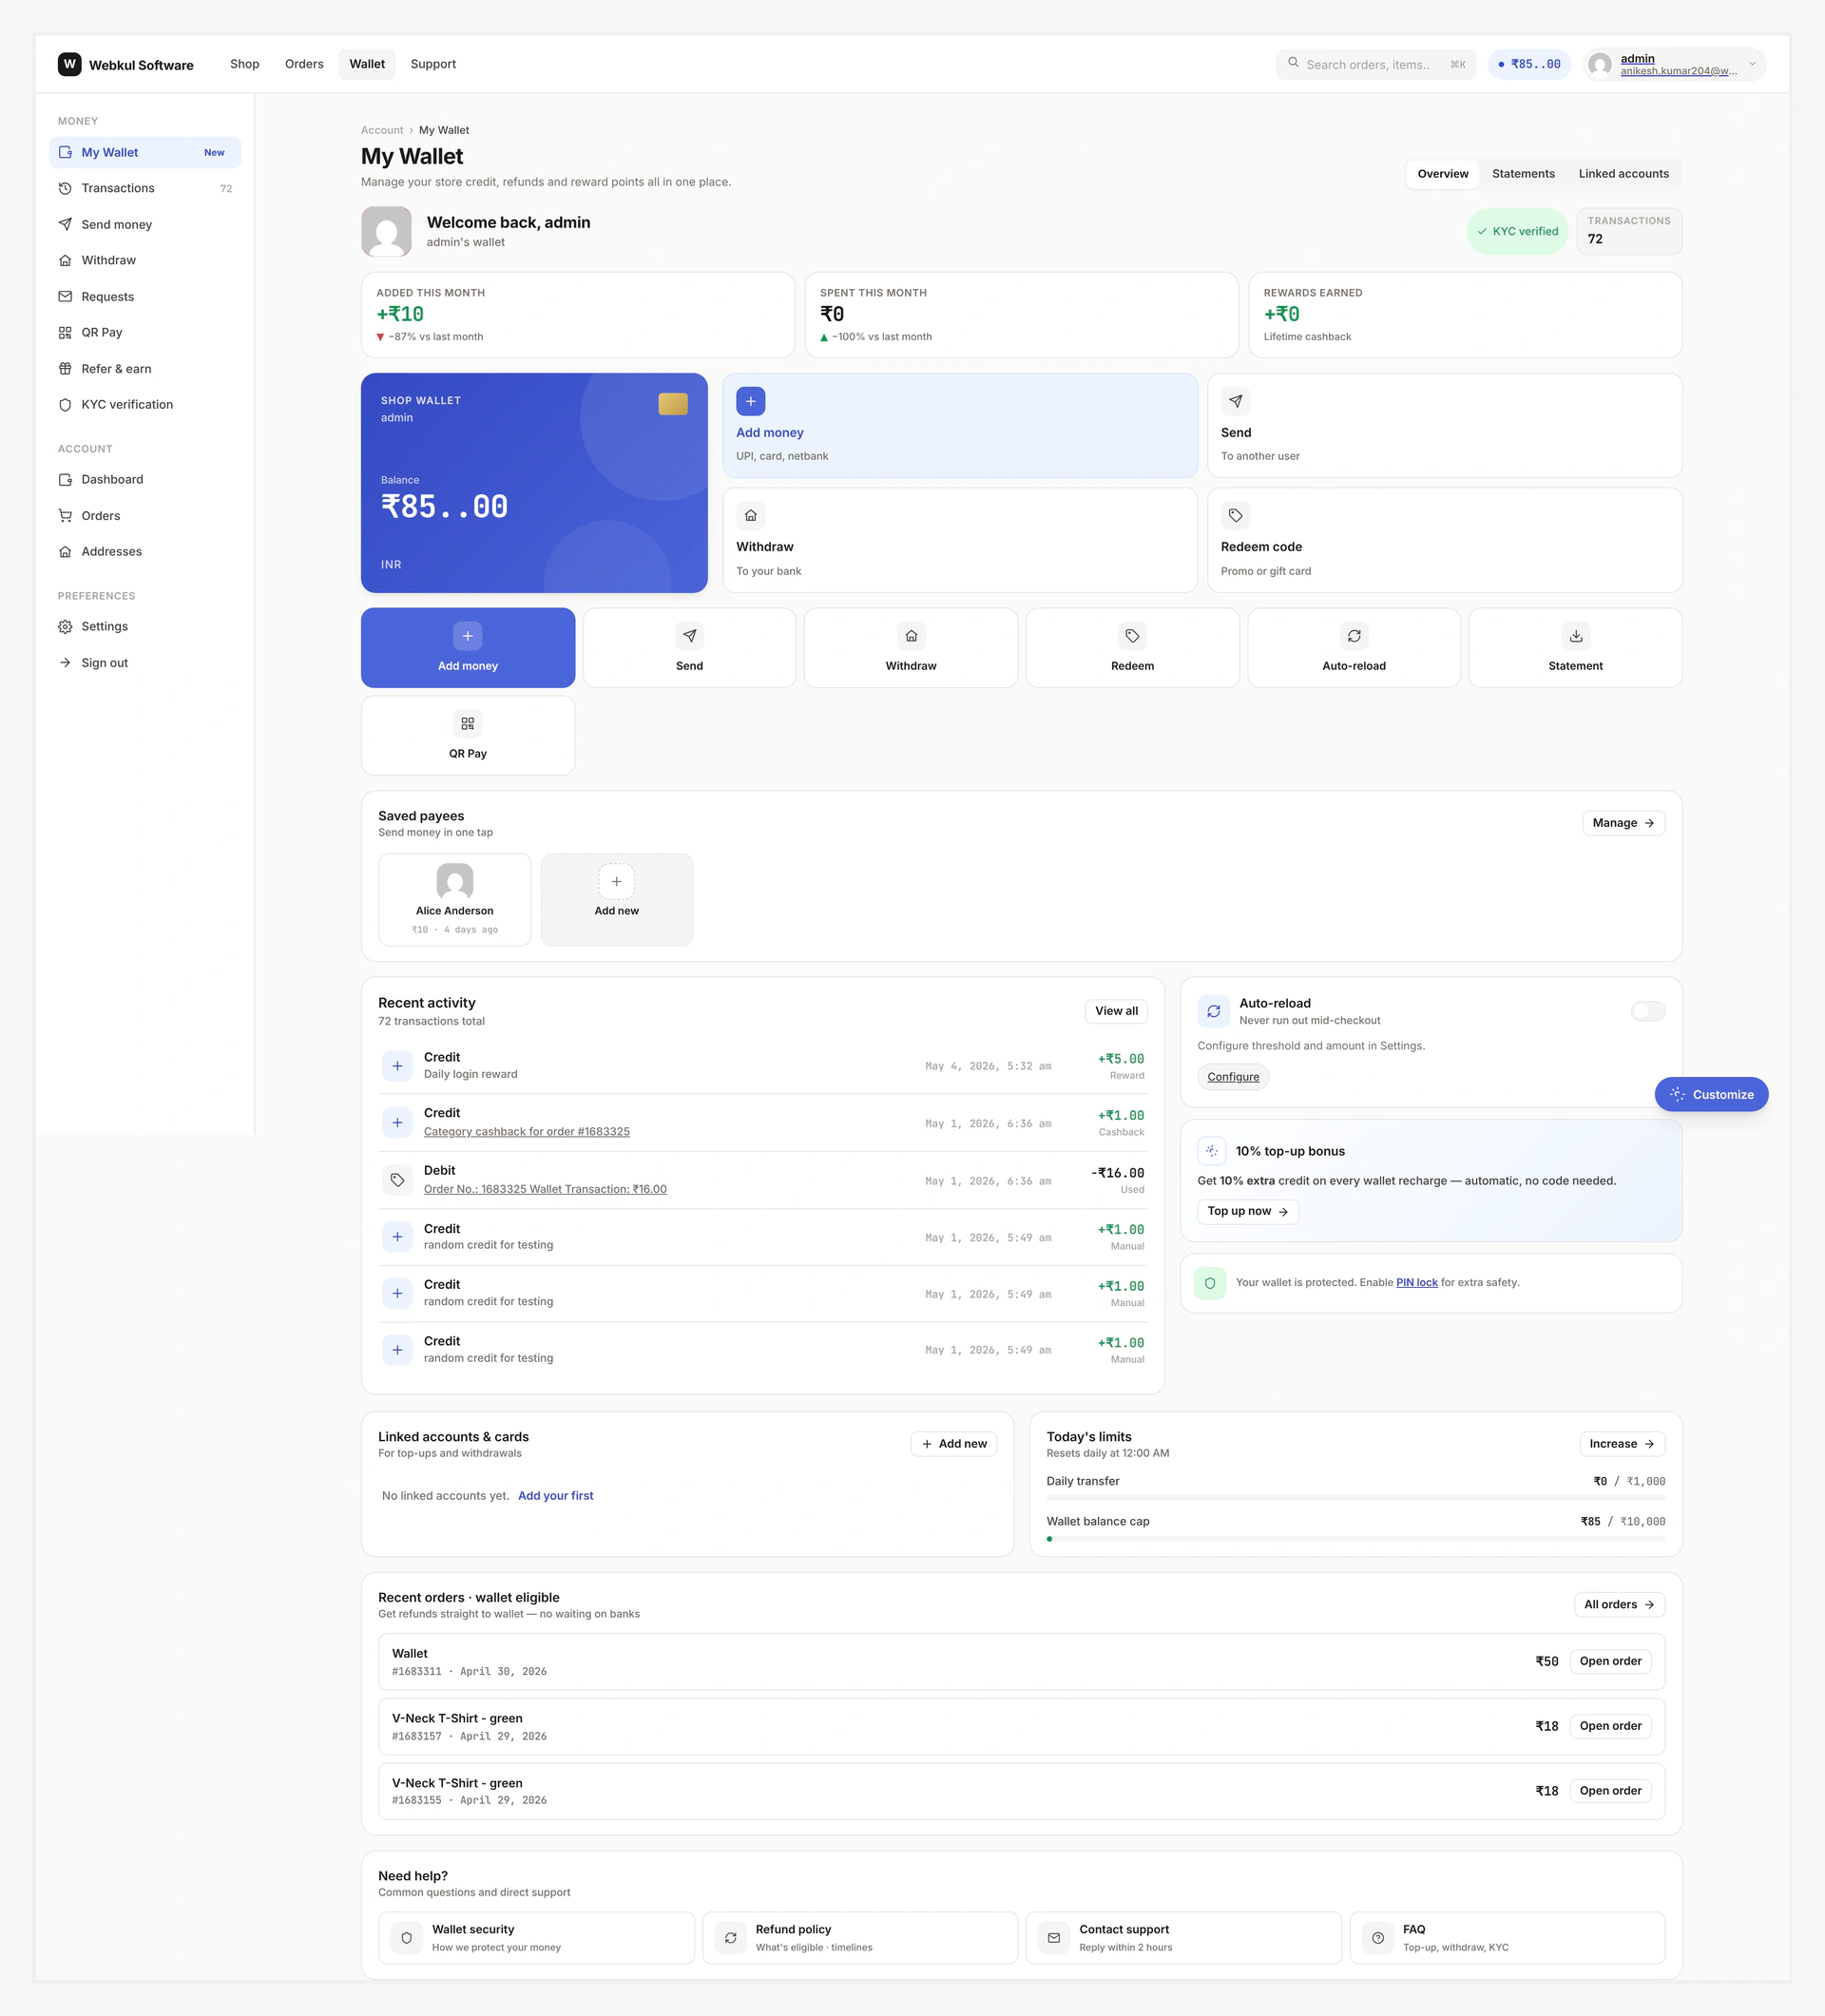This screenshot has height=2016, width=1825.
Task: Click the search magnifier icon
Action: (x=1293, y=63)
